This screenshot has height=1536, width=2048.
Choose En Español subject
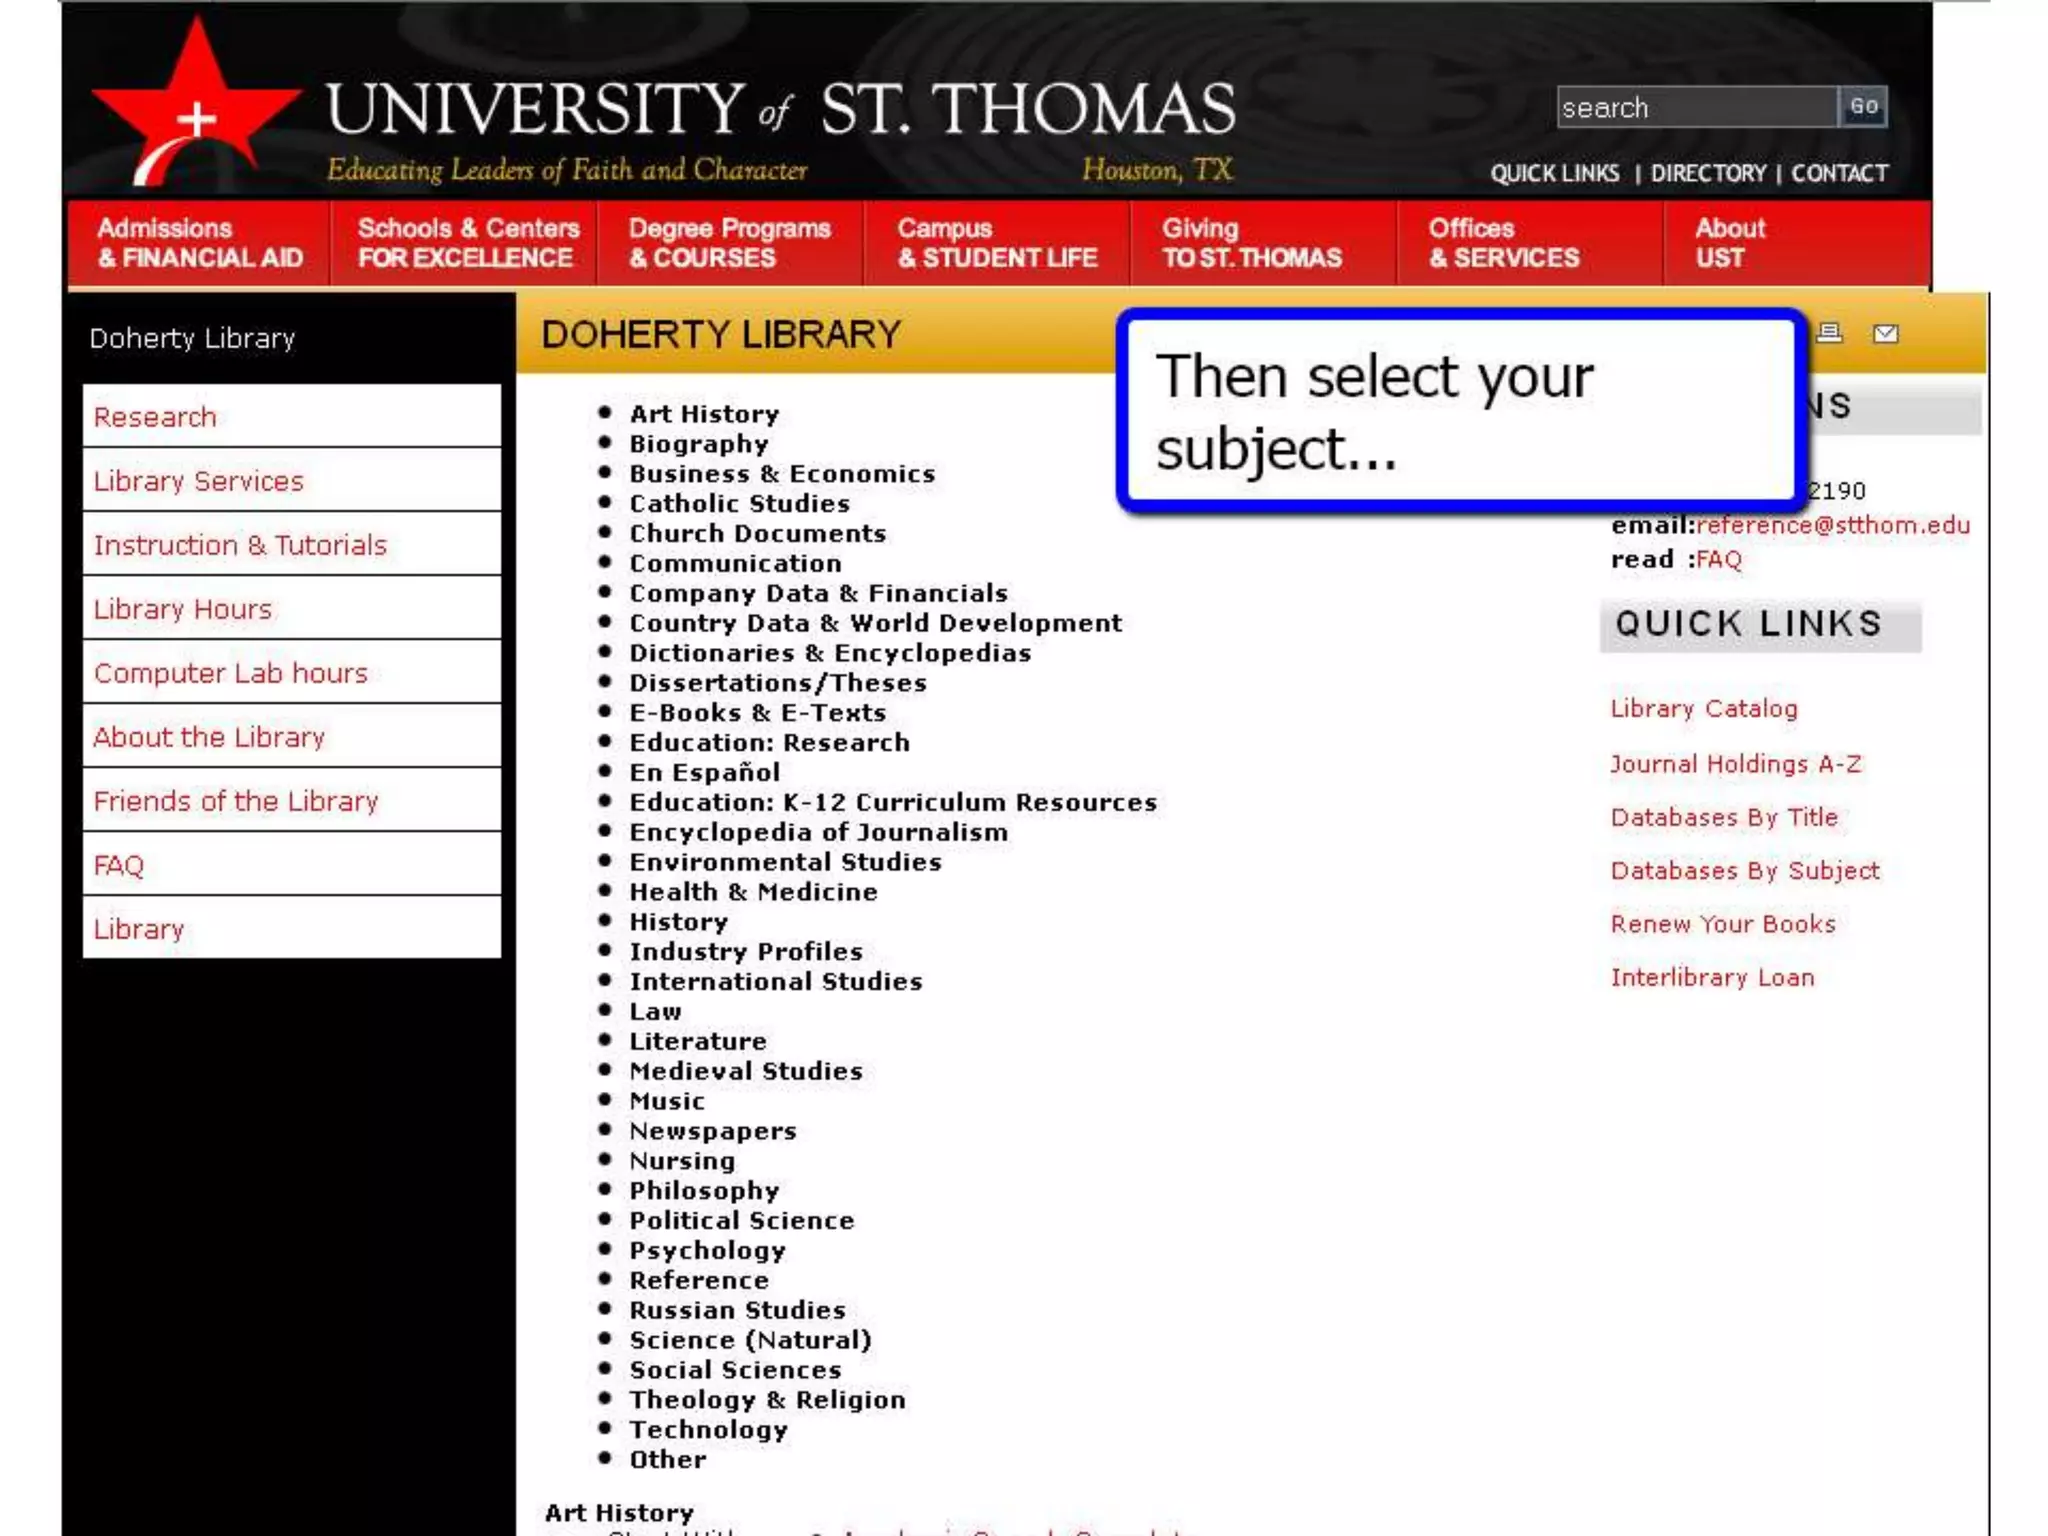(704, 772)
